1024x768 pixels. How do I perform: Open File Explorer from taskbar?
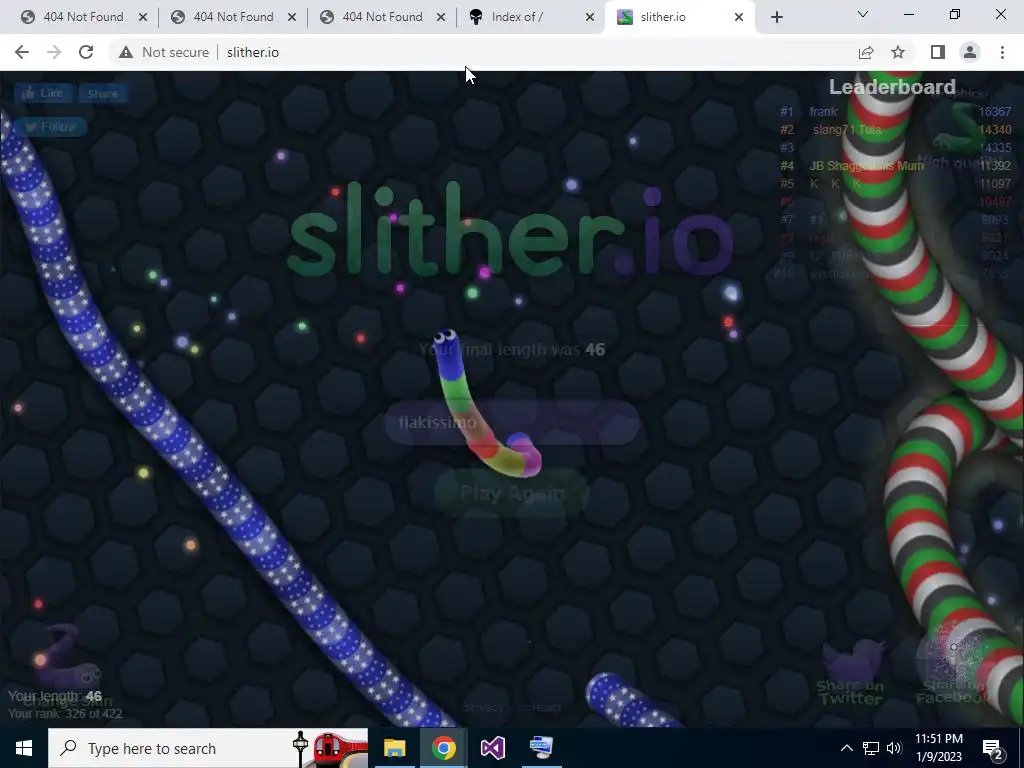coord(394,748)
